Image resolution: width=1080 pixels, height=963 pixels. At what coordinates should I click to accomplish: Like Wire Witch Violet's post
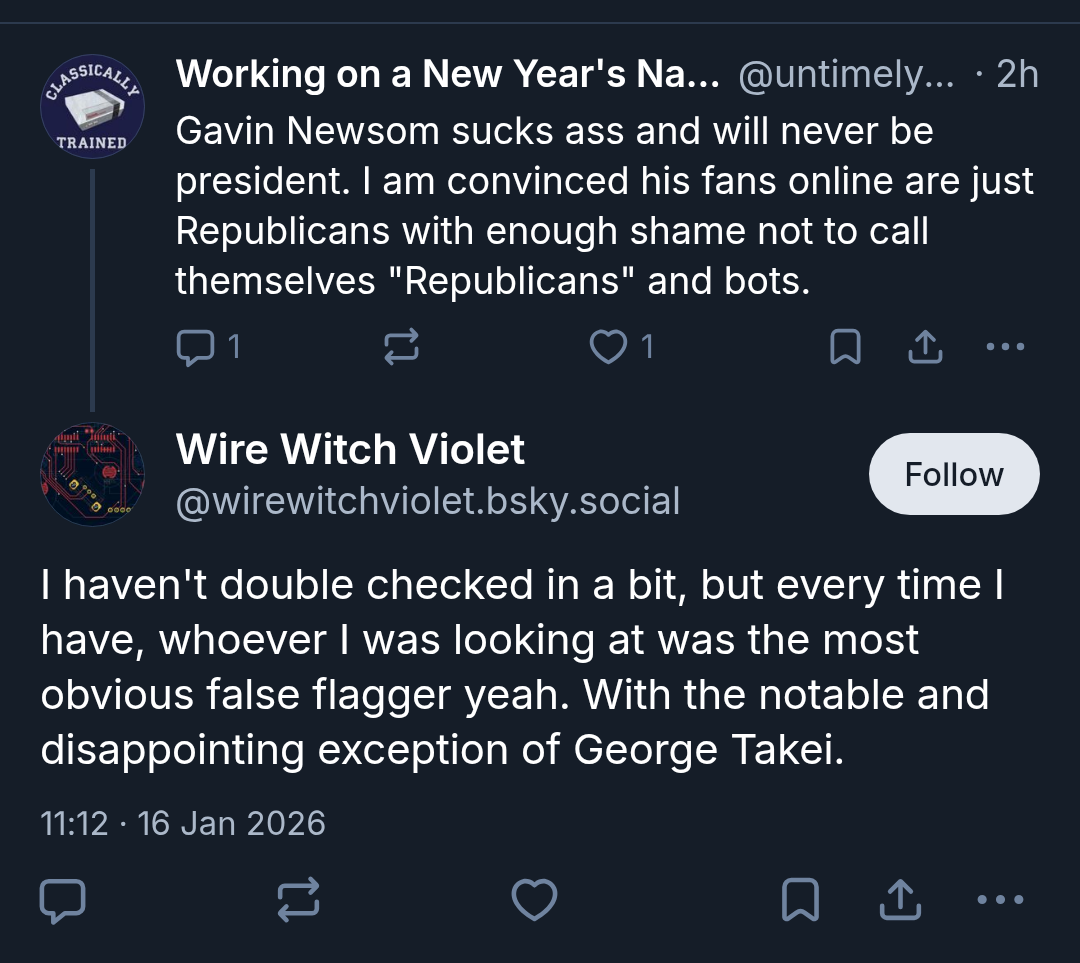point(534,900)
